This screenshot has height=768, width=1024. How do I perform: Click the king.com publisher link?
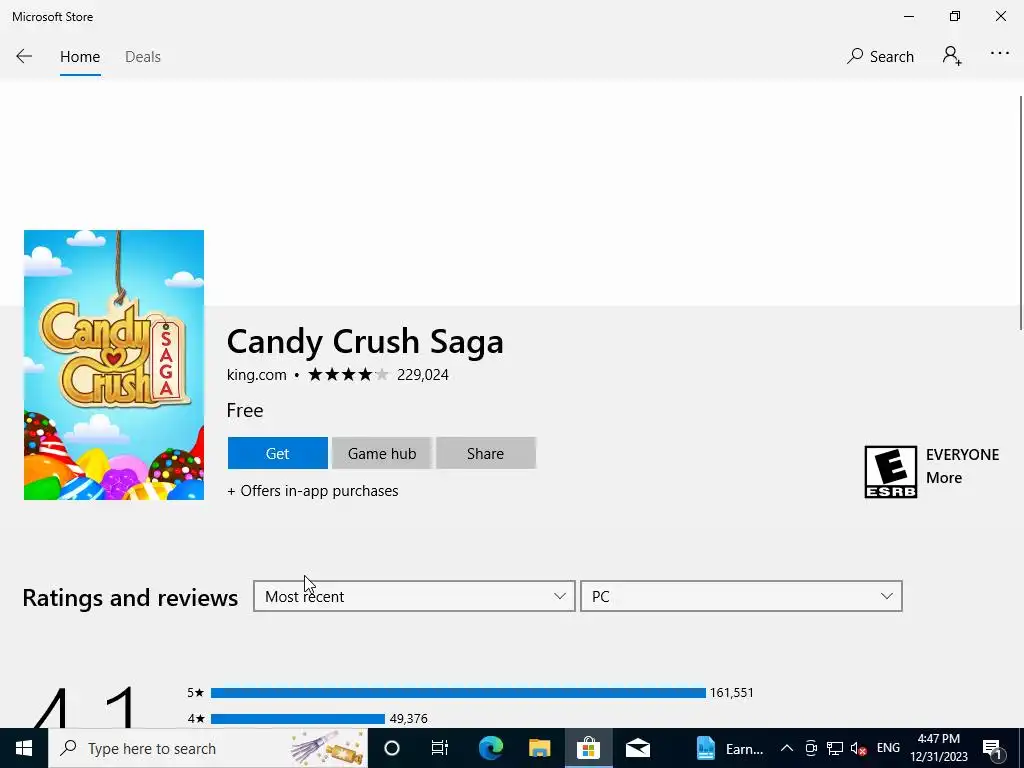click(256, 375)
